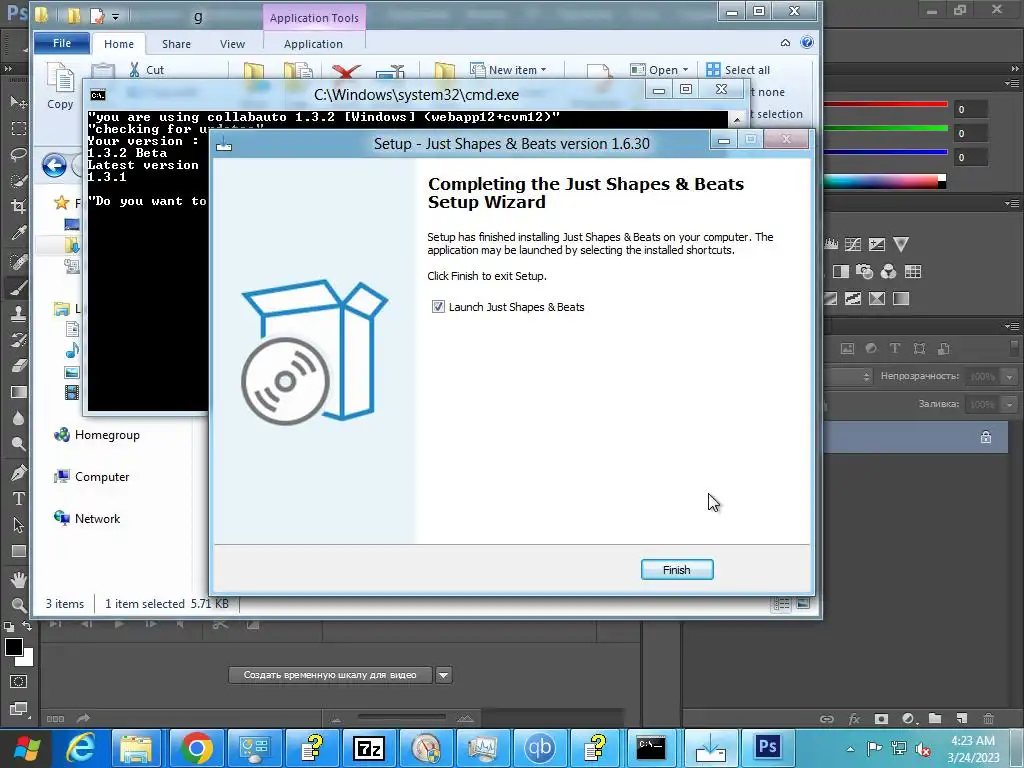
Task: Add an Exposure adjustment
Action: (x=877, y=244)
